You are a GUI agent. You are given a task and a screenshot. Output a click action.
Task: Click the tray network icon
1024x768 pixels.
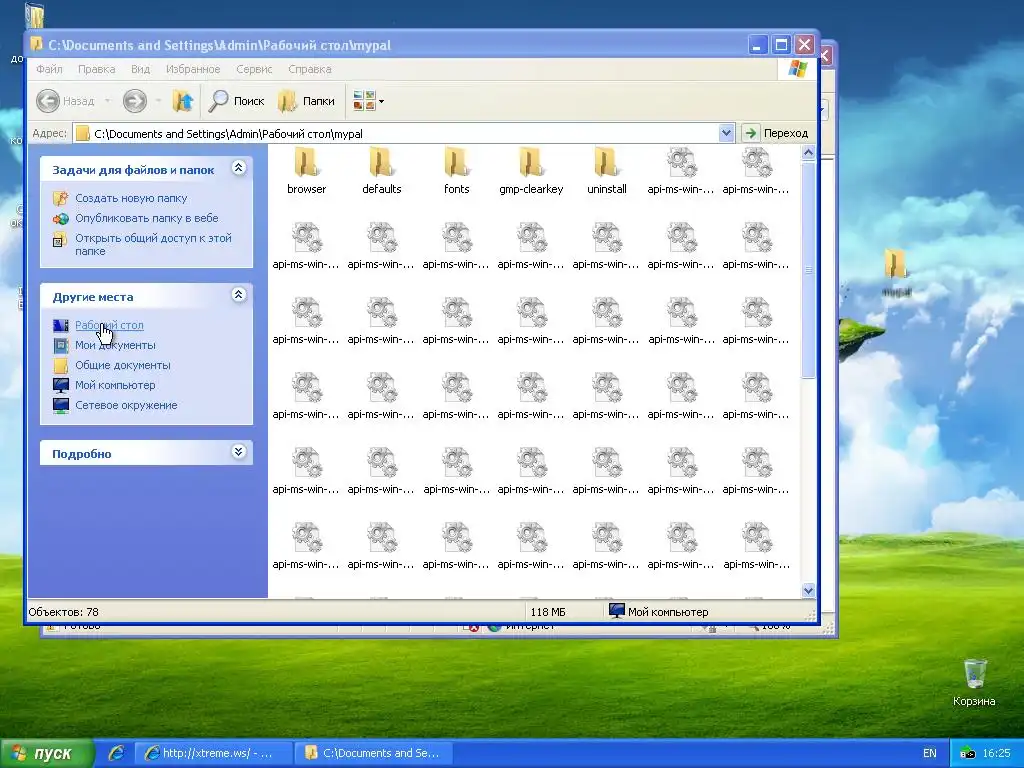click(x=967, y=753)
